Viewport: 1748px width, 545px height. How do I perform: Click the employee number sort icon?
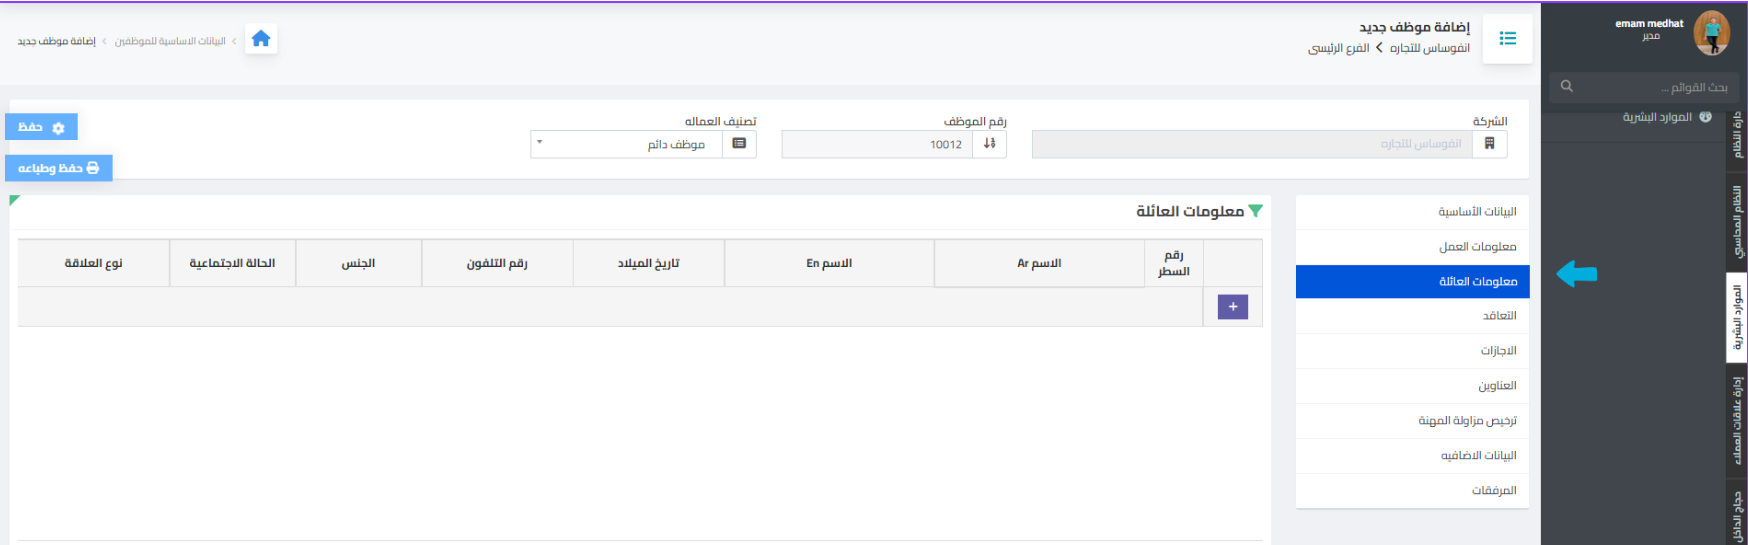tap(989, 144)
